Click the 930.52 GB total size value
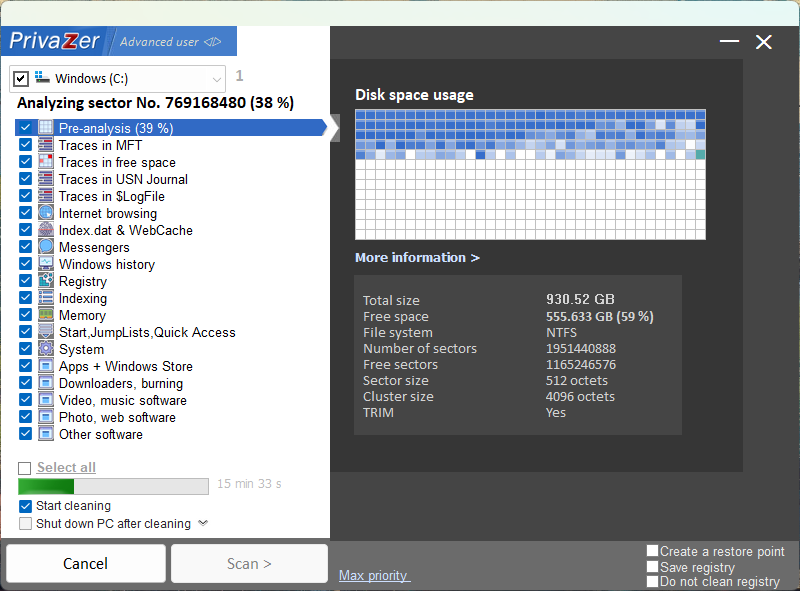This screenshot has width=800, height=591. (x=580, y=299)
